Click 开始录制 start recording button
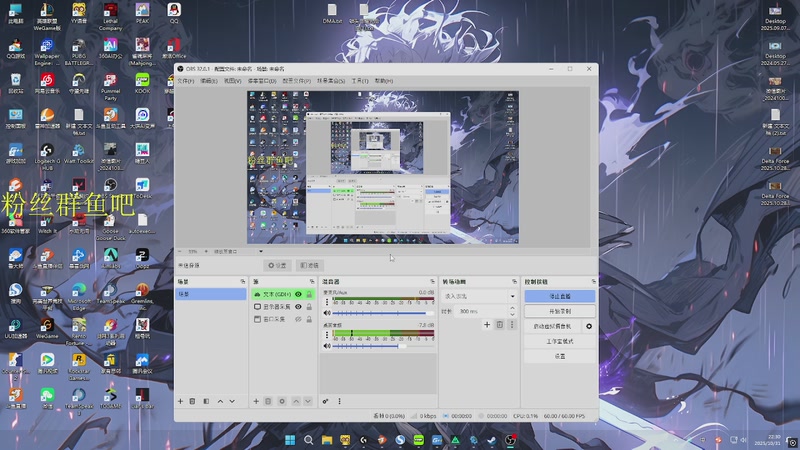 pos(560,311)
